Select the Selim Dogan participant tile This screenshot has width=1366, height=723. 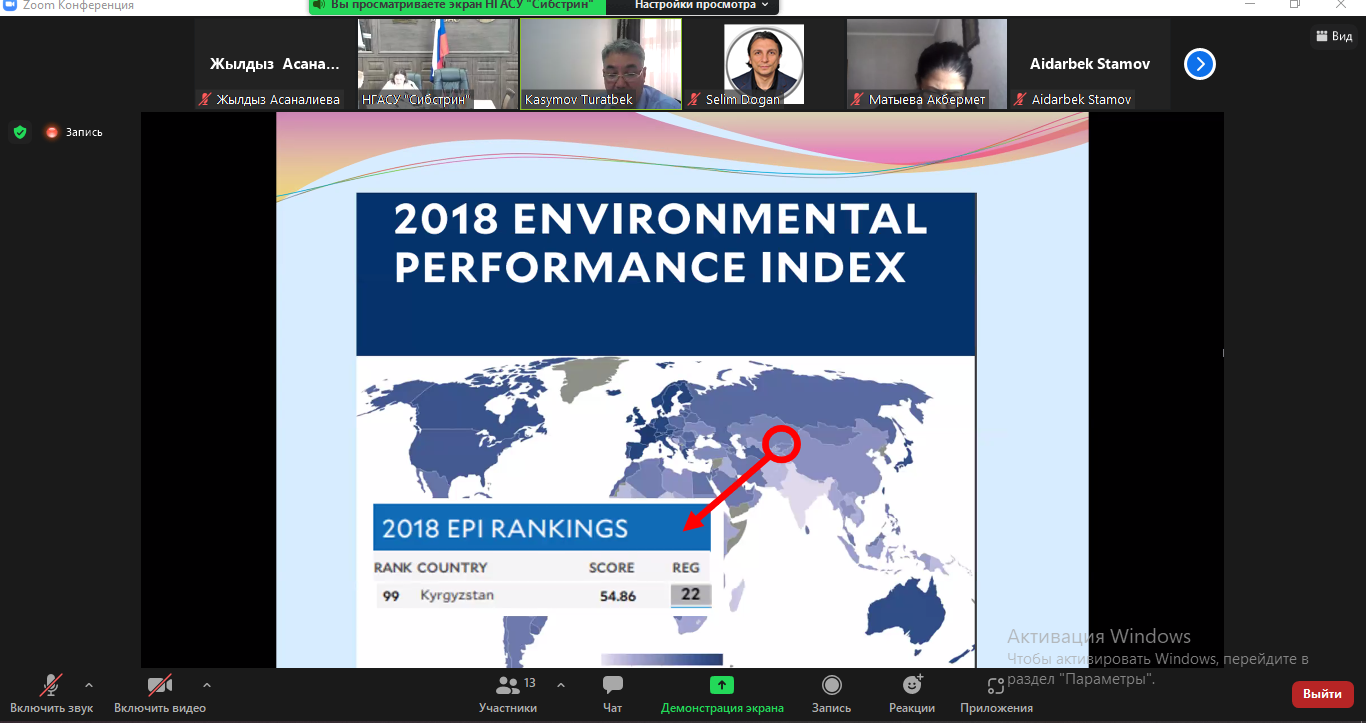(764, 63)
